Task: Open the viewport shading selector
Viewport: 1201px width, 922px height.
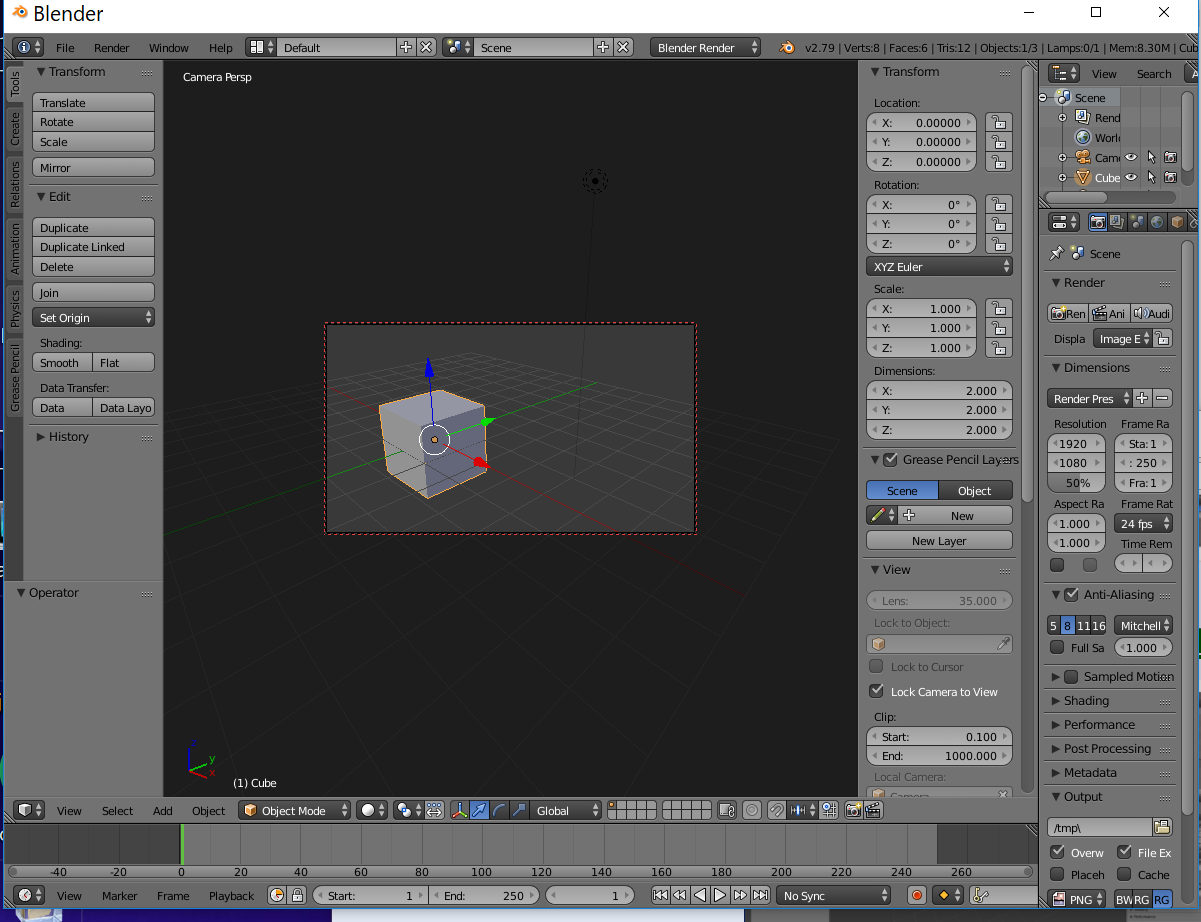Action: (373, 810)
